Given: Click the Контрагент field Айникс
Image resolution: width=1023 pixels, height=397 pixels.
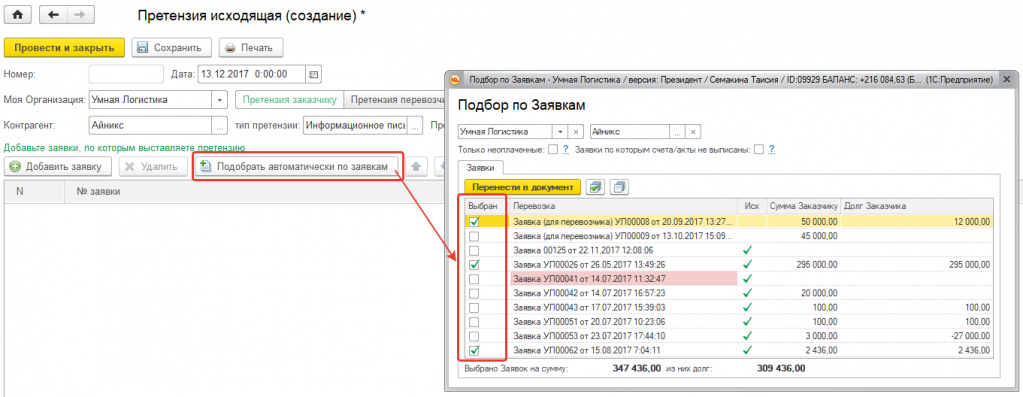Looking at the screenshot, I should click(151, 125).
